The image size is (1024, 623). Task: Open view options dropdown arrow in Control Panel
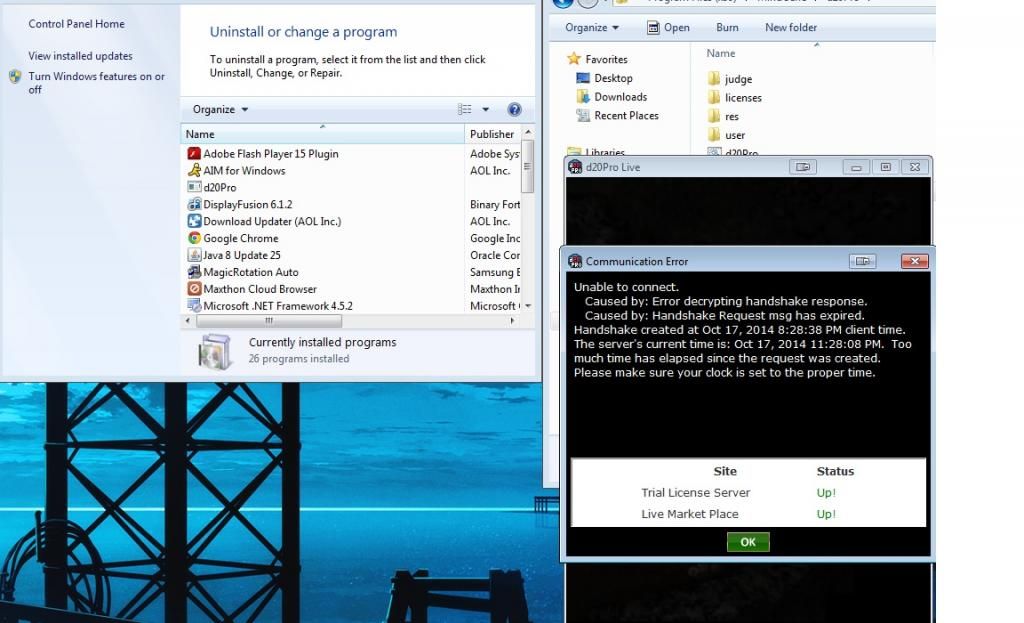click(485, 110)
